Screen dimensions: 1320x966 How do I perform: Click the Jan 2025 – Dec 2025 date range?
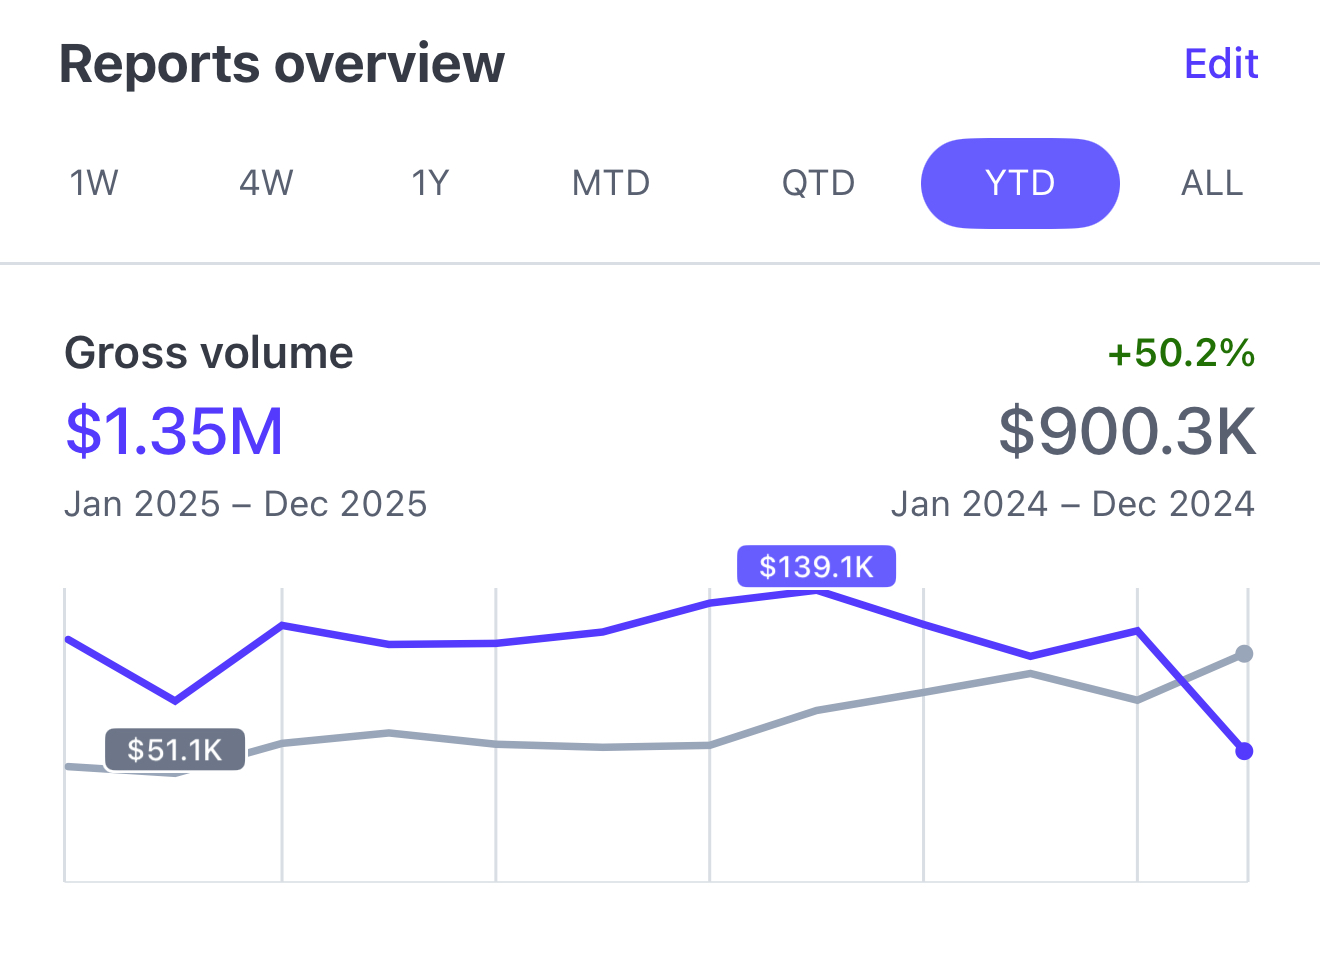(246, 504)
